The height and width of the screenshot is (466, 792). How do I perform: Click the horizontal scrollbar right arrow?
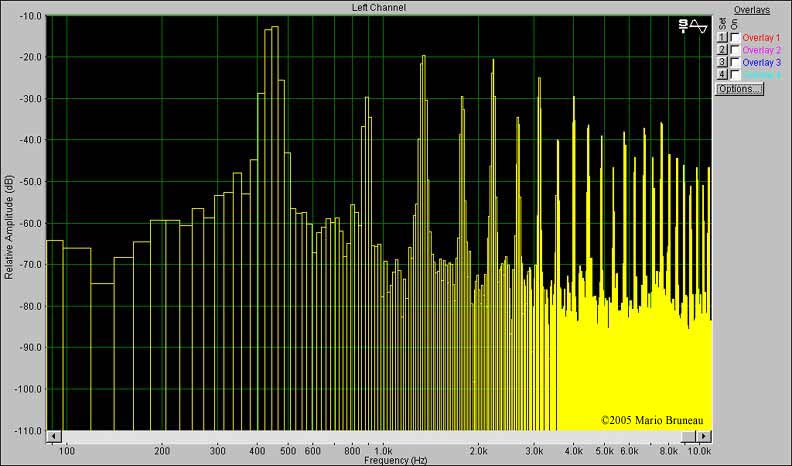point(704,436)
